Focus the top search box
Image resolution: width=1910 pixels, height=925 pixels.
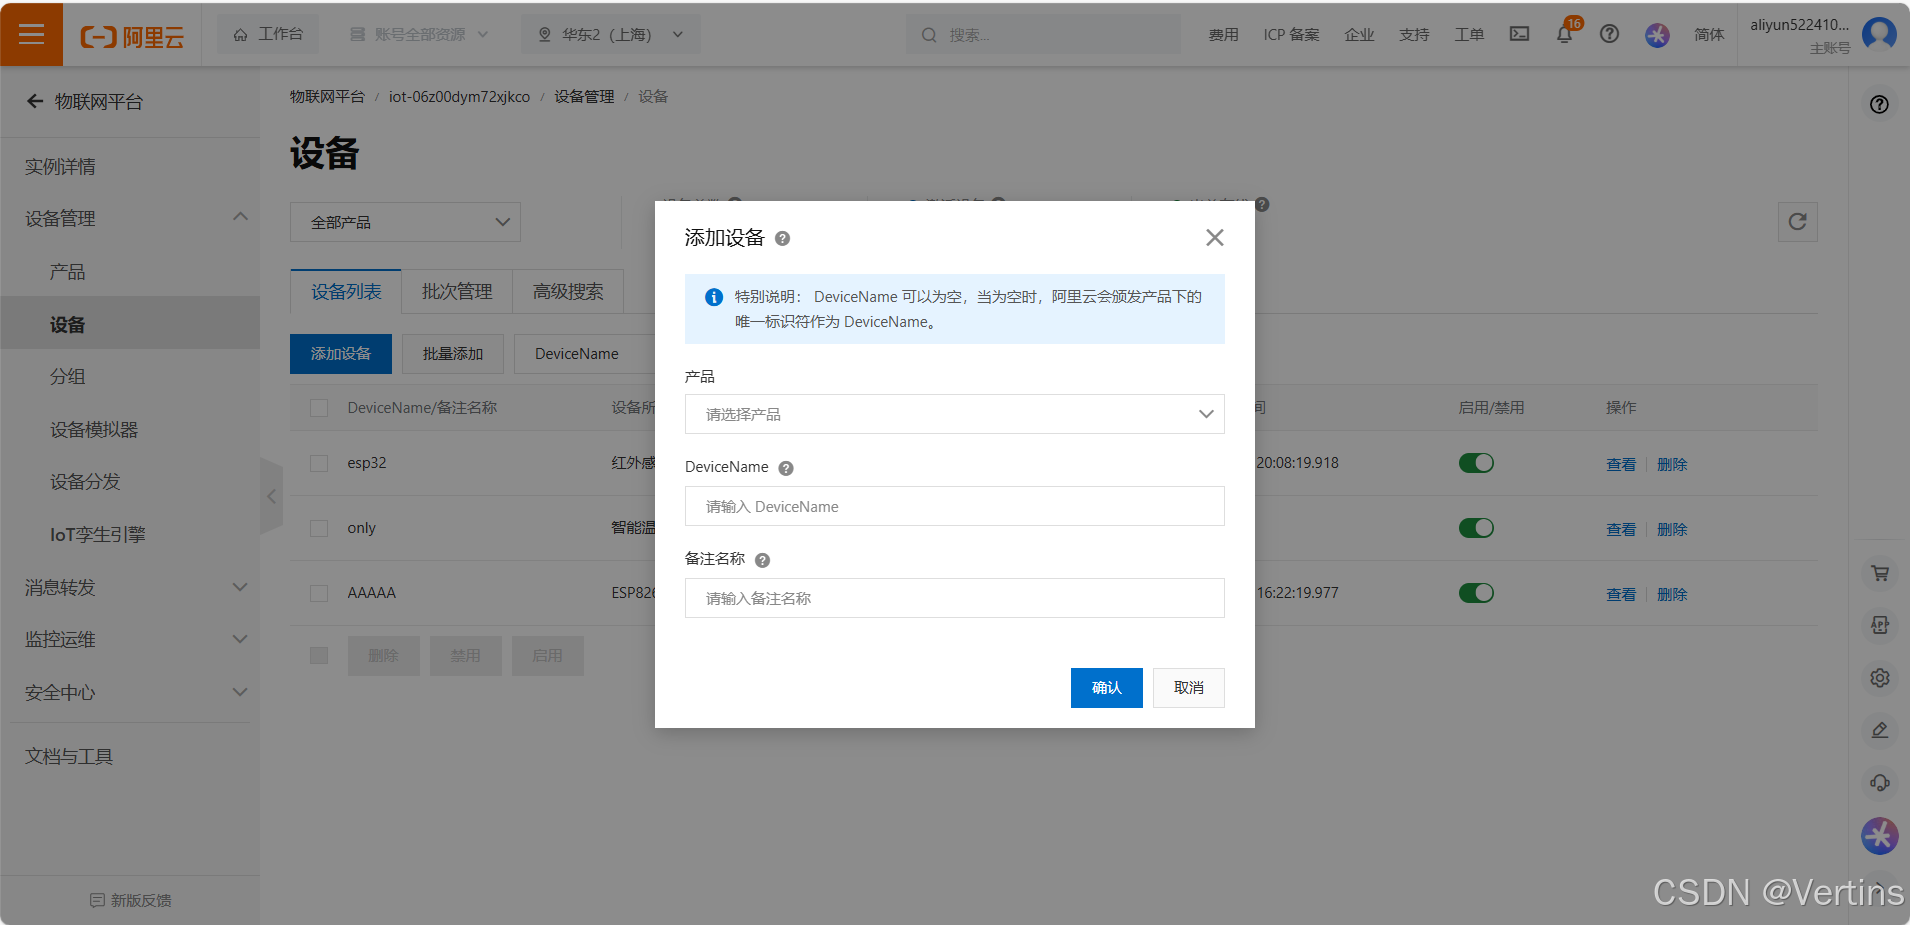point(1043,35)
